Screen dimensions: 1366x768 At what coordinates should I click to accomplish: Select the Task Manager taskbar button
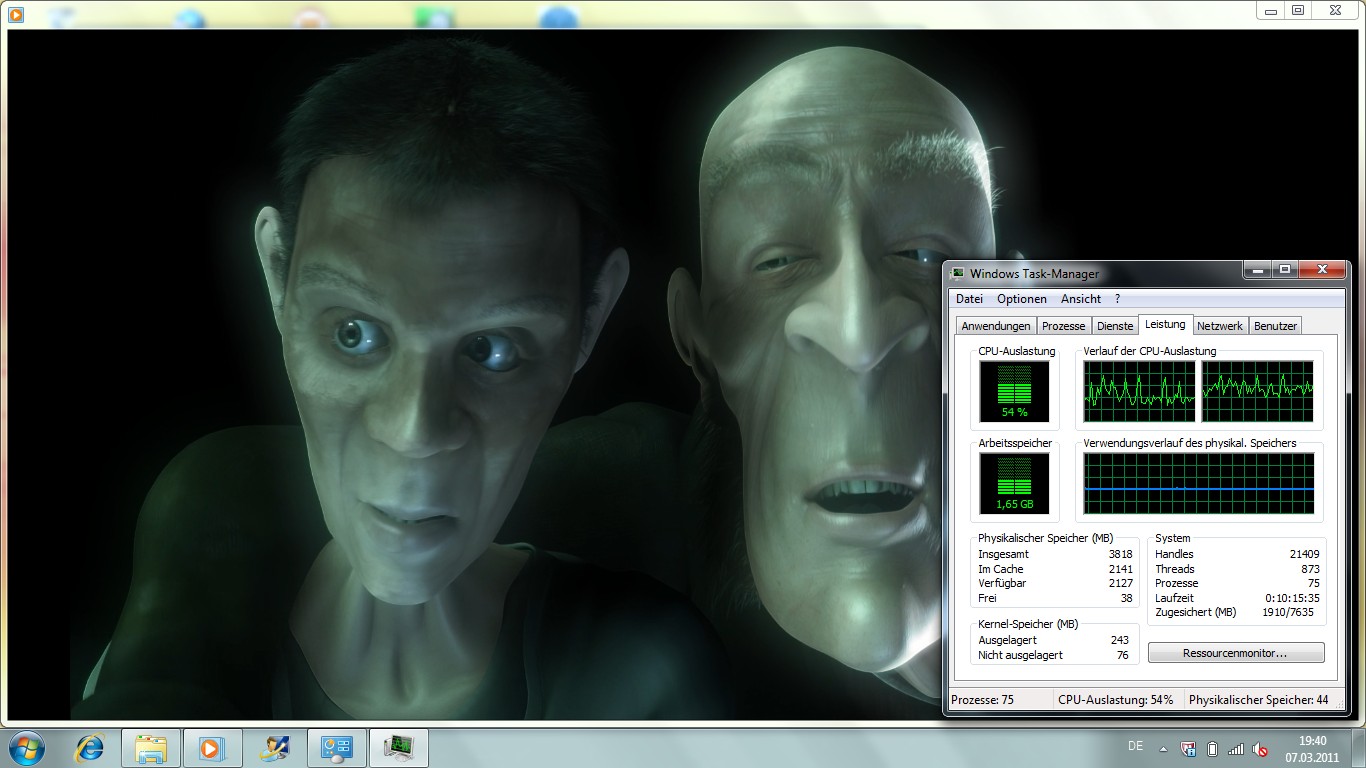point(399,748)
